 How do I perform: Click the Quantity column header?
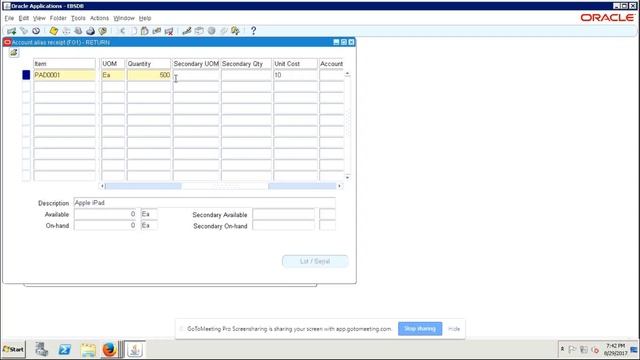coord(149,64)
